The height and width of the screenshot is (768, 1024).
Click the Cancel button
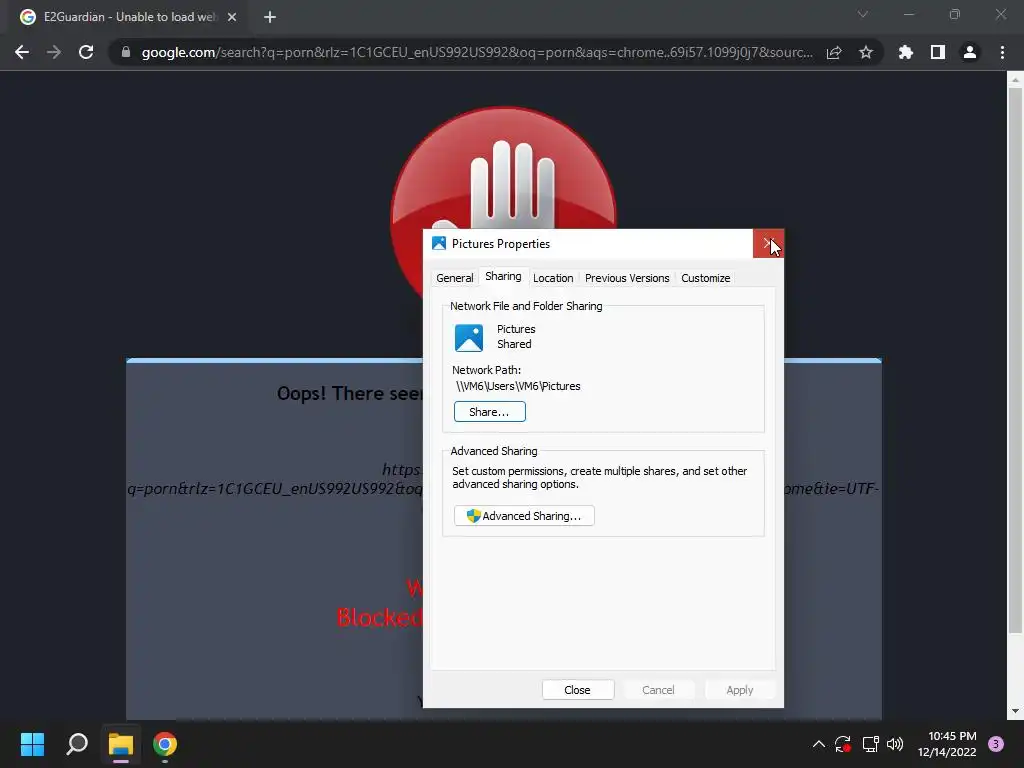658,690
